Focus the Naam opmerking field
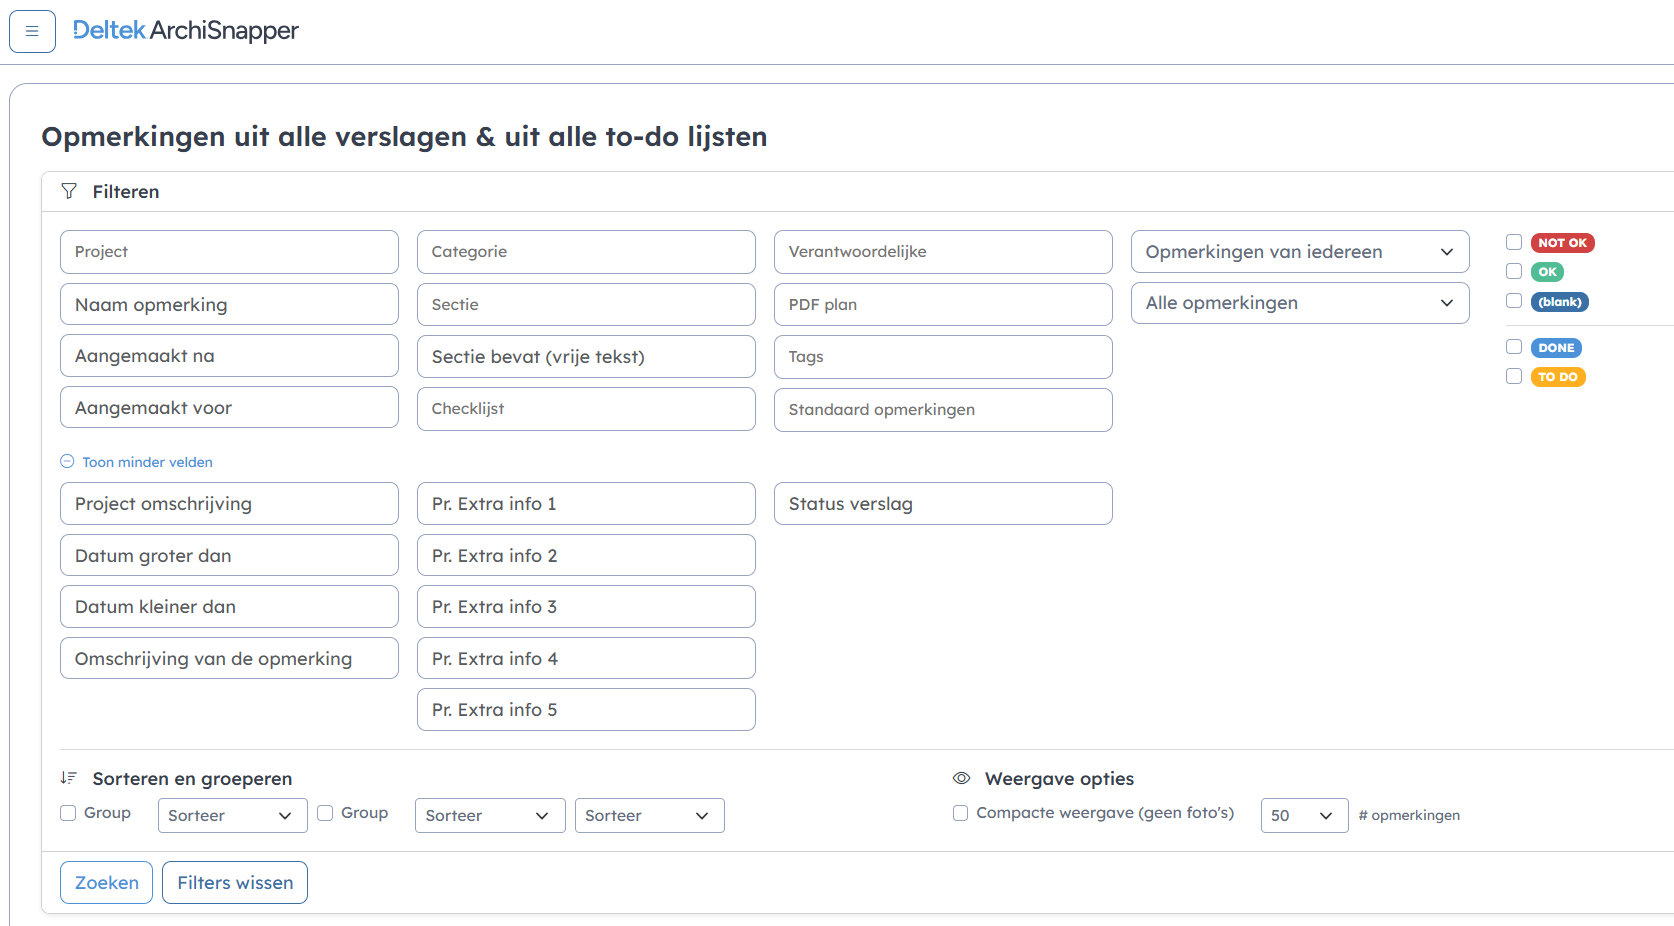Viewport: 1674px width, 926px height. tap(229, 304)
